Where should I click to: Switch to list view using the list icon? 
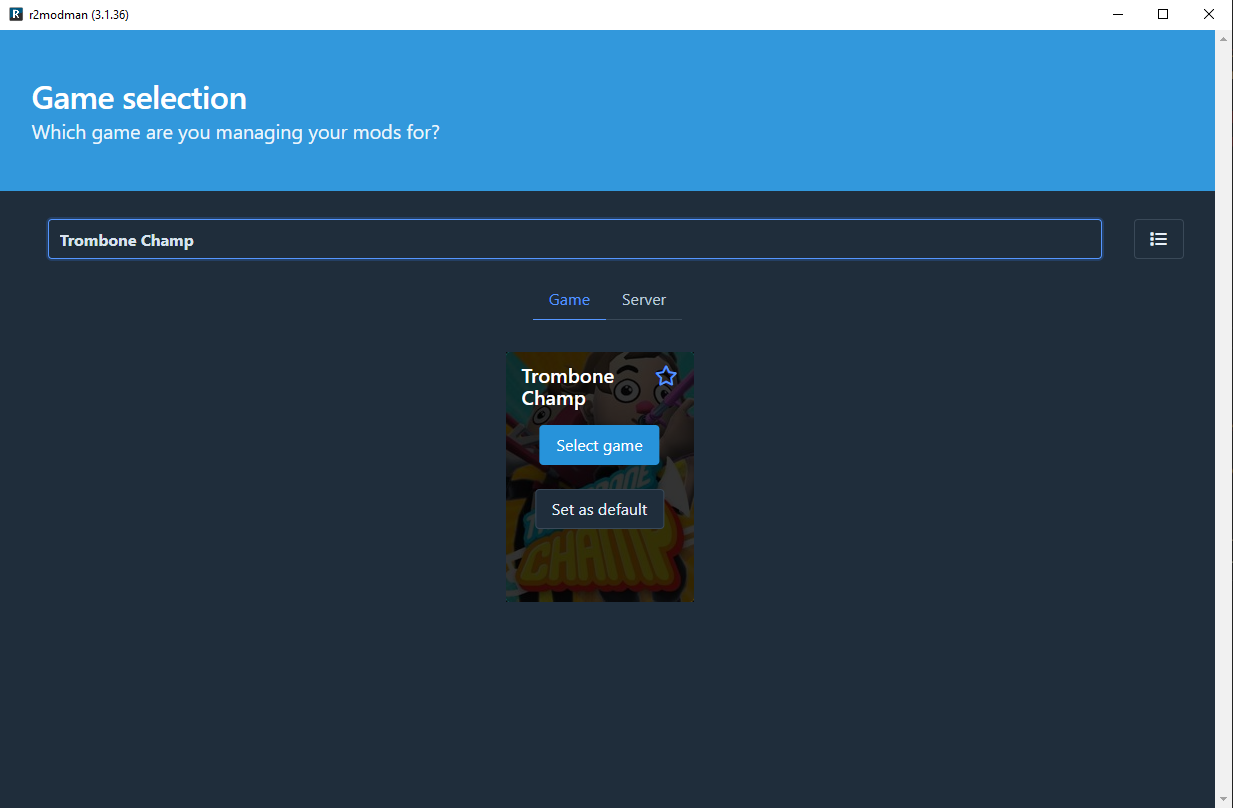[x=1158, y=239]
